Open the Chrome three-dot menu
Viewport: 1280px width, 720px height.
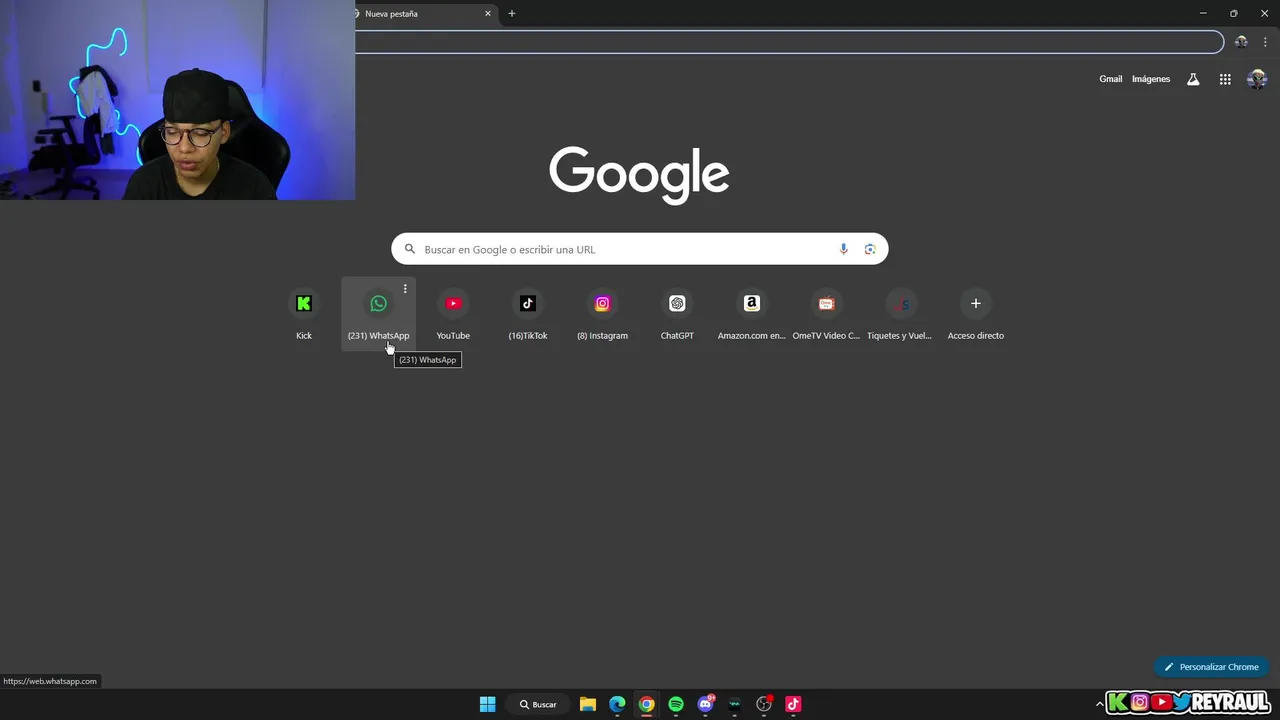(1265, 42)
